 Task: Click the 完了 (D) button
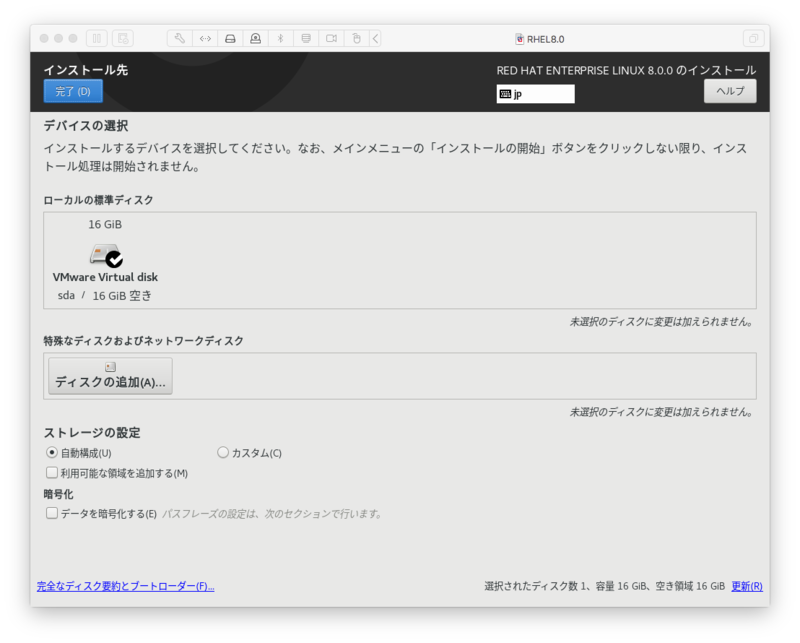click(73, 91)
